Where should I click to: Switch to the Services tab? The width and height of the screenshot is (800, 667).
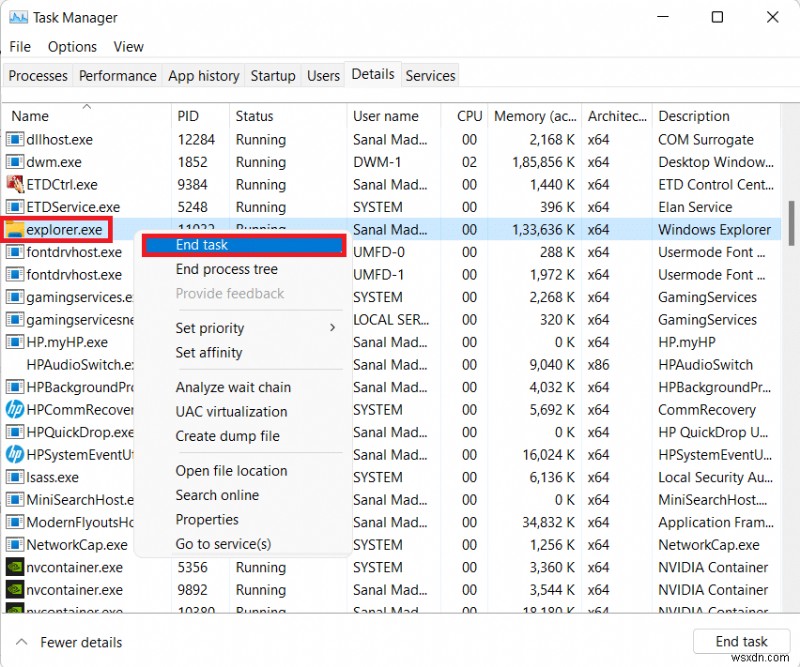pos(430,75)
